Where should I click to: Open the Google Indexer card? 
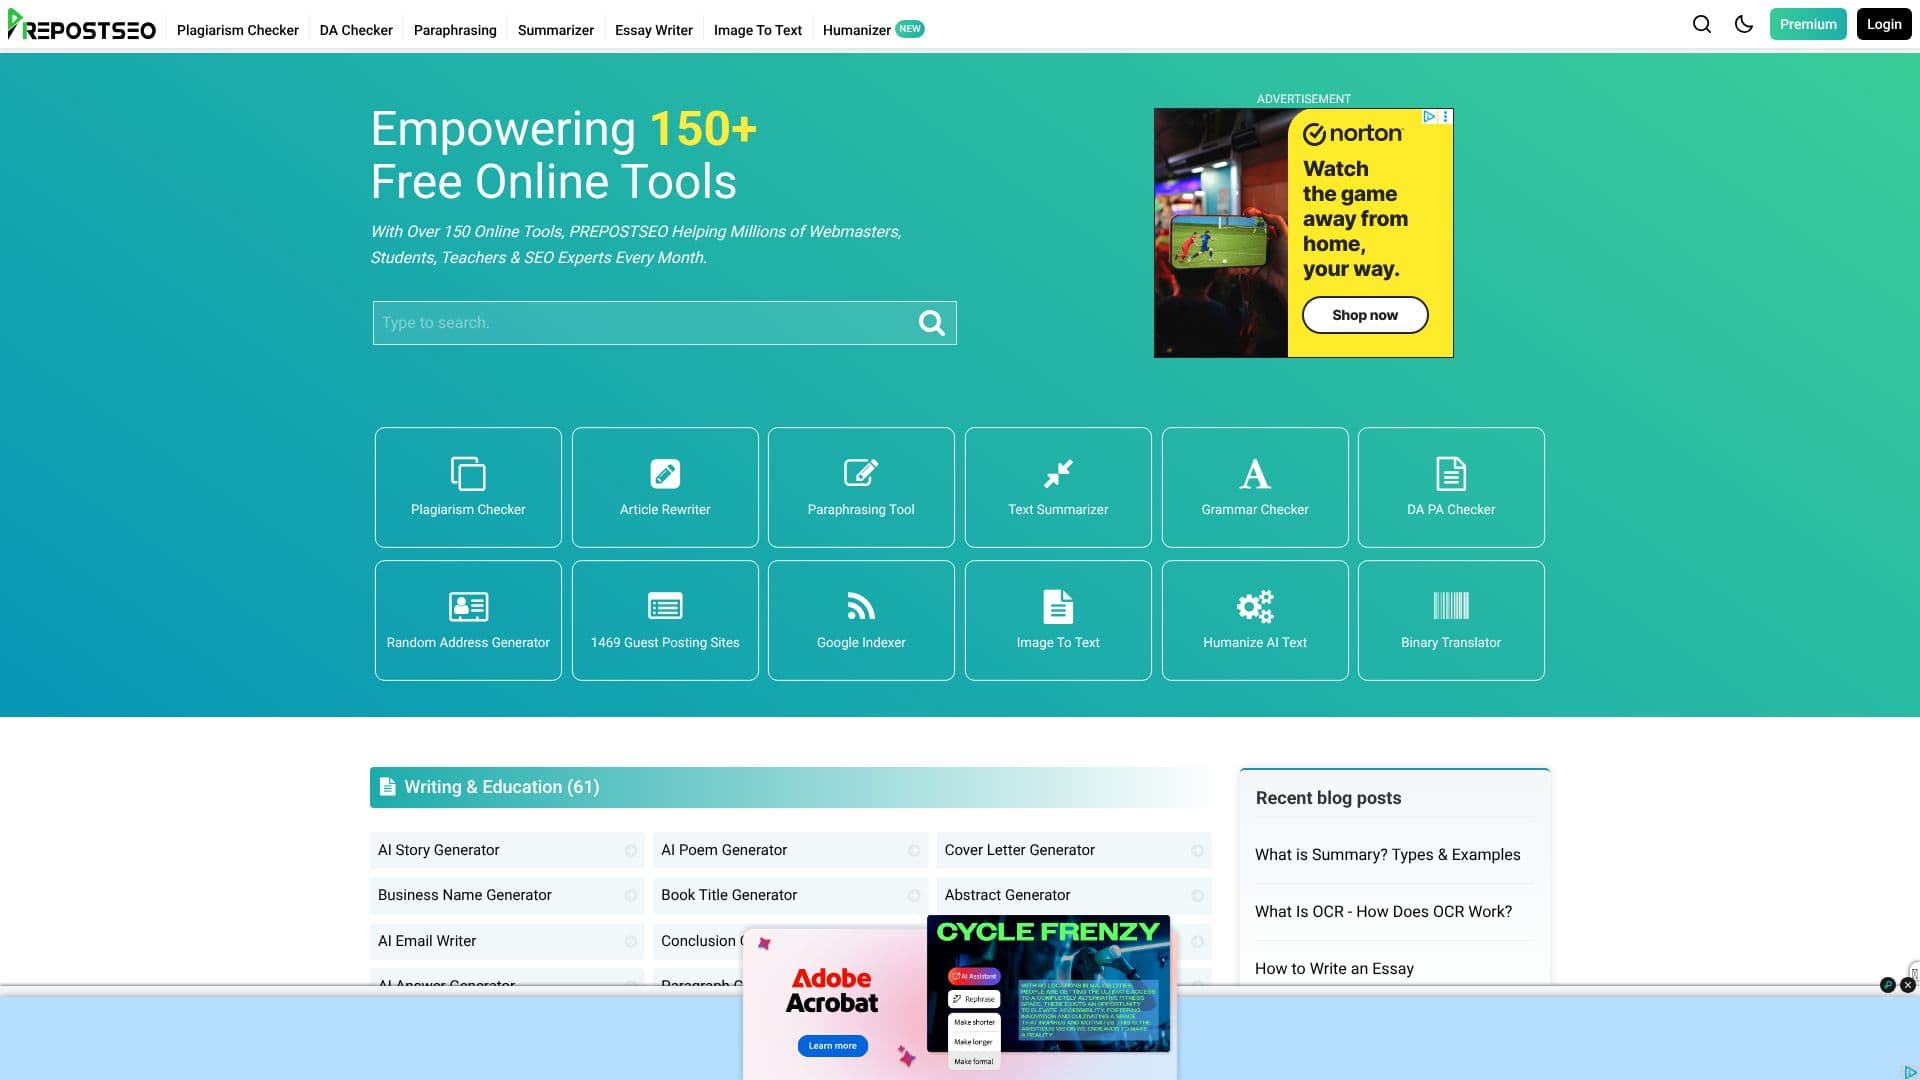(x=861, y=620)
